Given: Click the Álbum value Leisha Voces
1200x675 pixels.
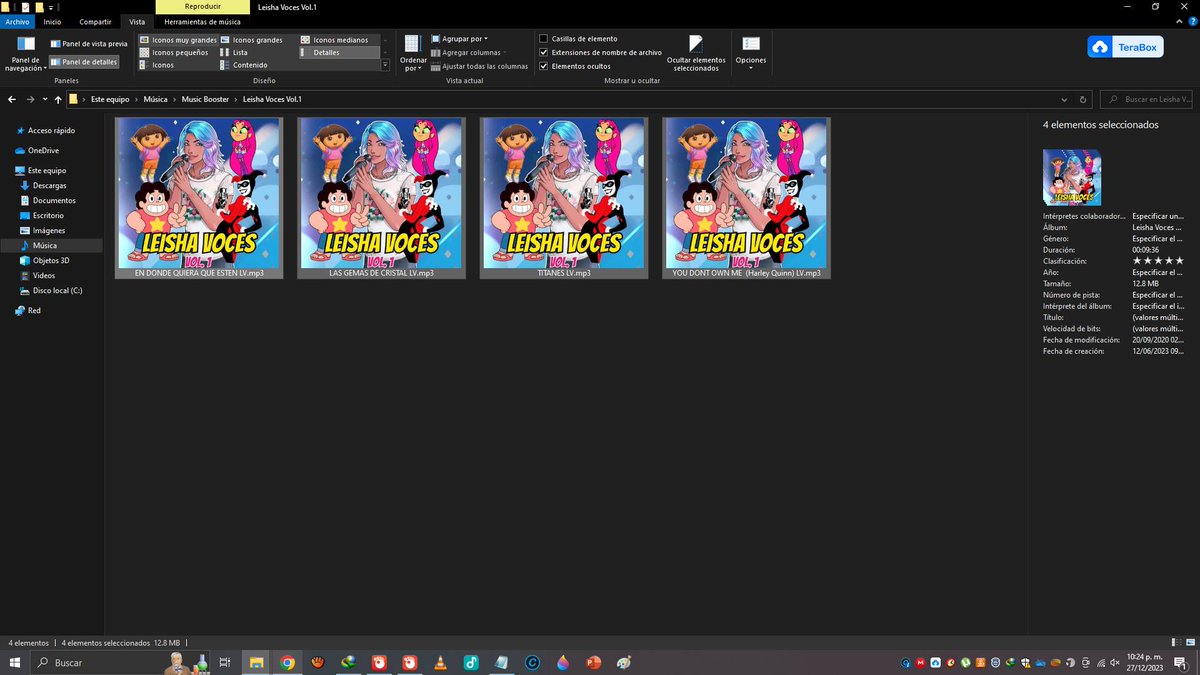Looking at the screenshot, I should coord(1158,227).
